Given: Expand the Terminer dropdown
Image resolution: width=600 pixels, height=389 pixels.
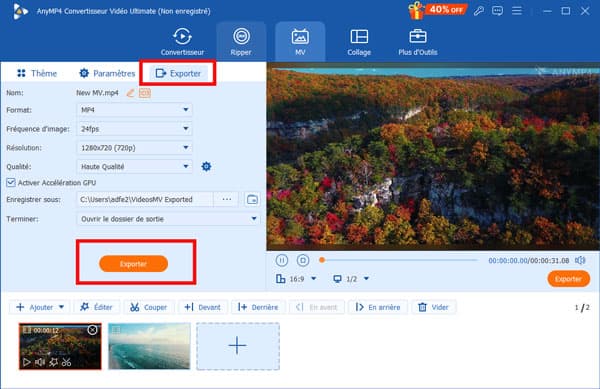Looking at the screenshot, I should click(x=168, y=219).
